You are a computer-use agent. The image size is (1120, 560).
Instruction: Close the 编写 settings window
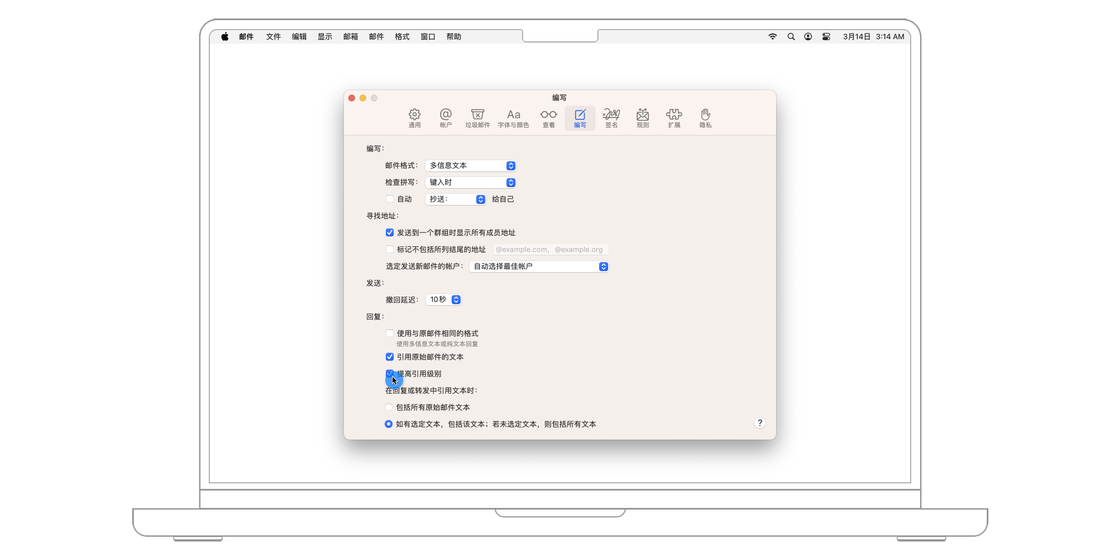[351, 98]
